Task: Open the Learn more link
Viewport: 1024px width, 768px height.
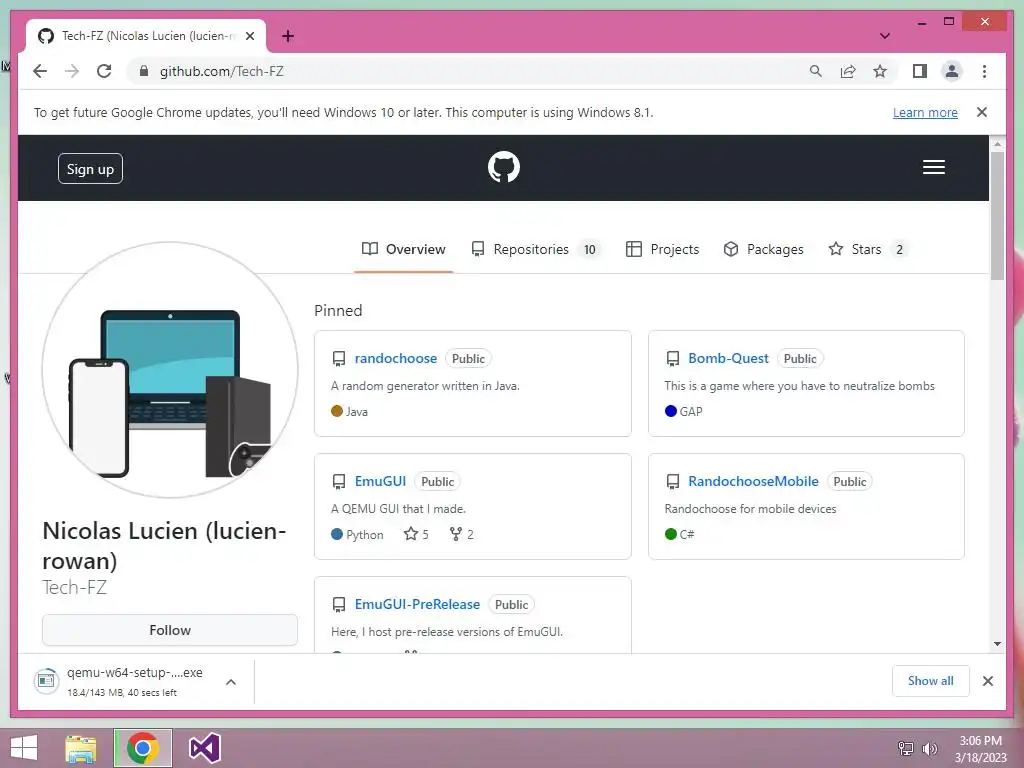Action: click(x=925, y=112)
